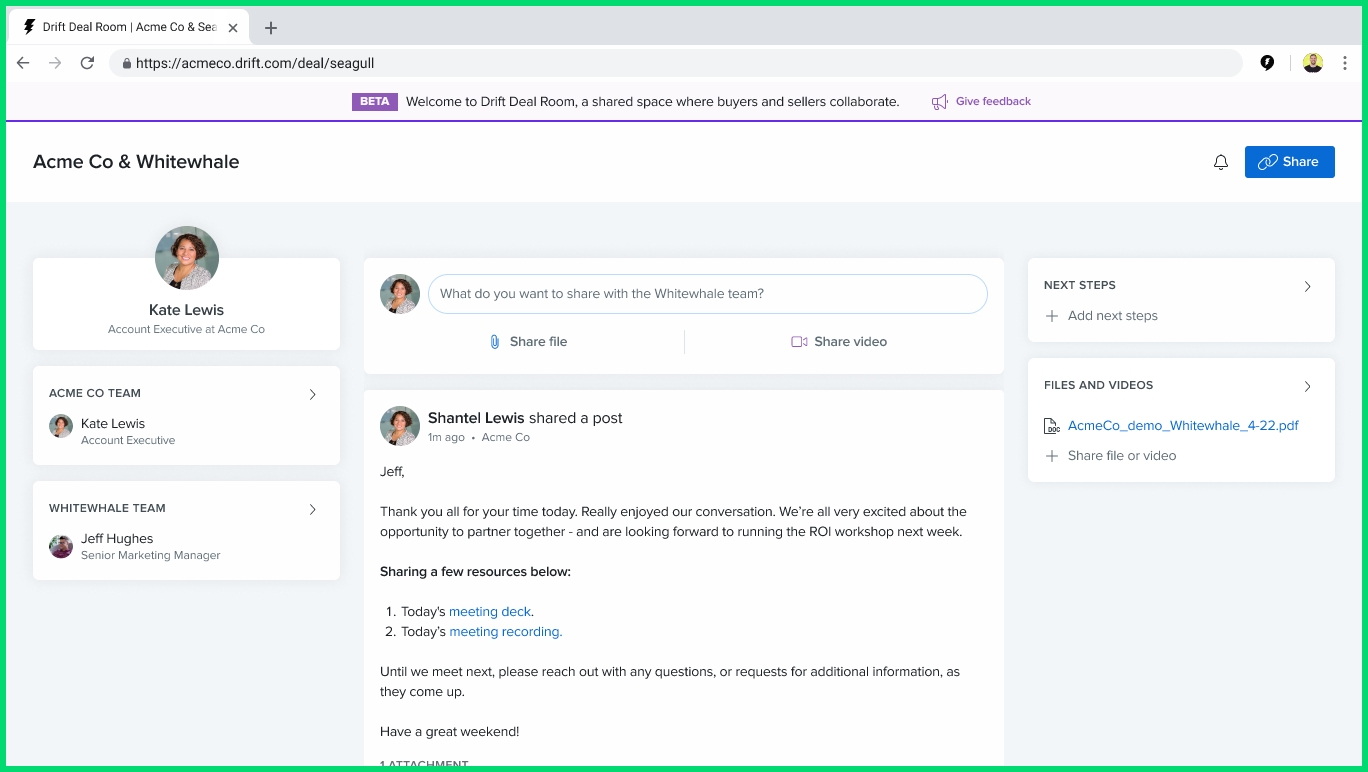Click the Drift extension icon in browser toolbar
The height and width of the screenshot is (772, 1368).
click(1267, 63)
